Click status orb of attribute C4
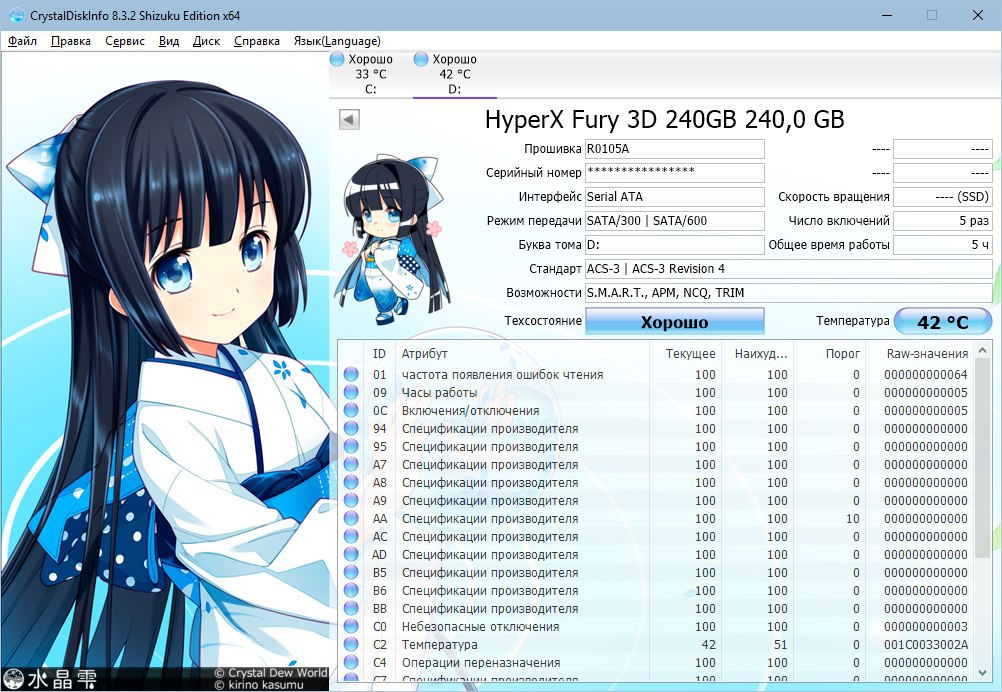 (x=351, y=663)
